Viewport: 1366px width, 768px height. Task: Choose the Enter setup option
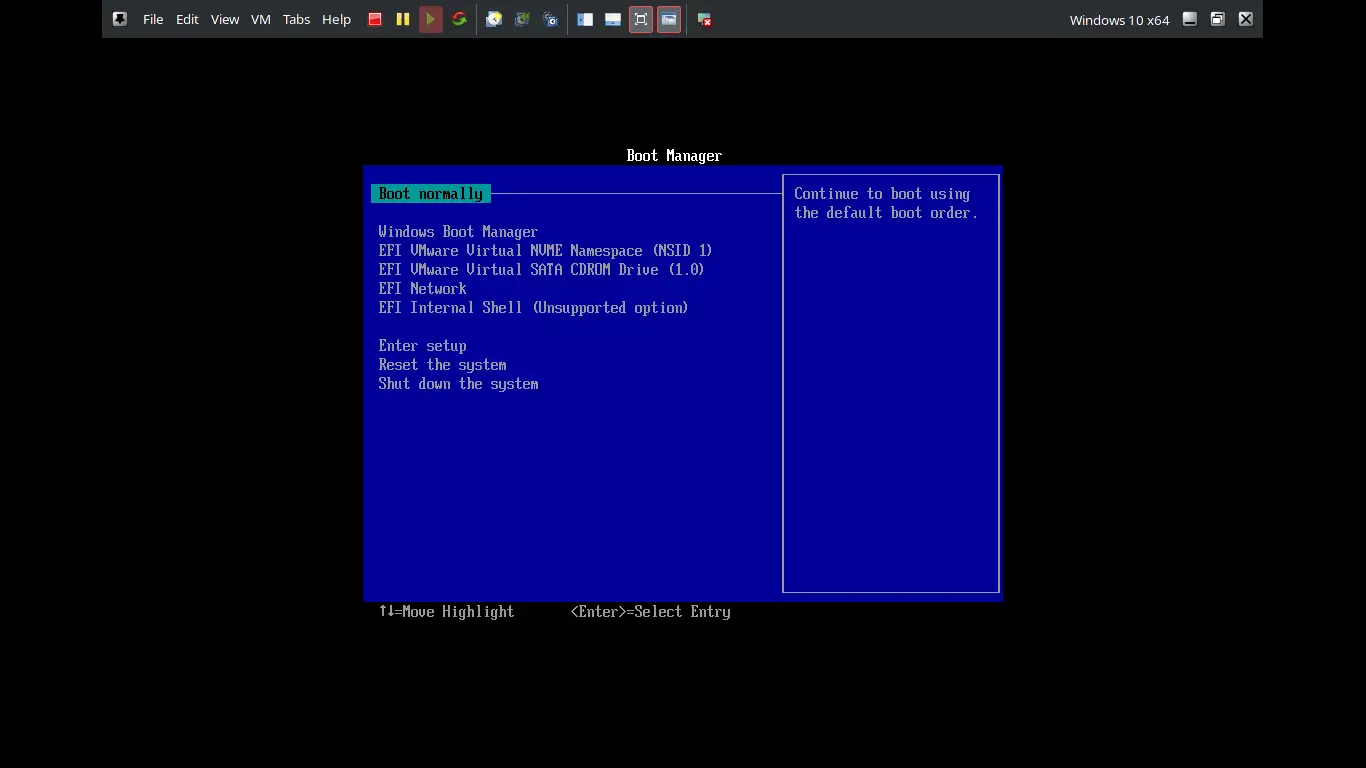[422, 346]
